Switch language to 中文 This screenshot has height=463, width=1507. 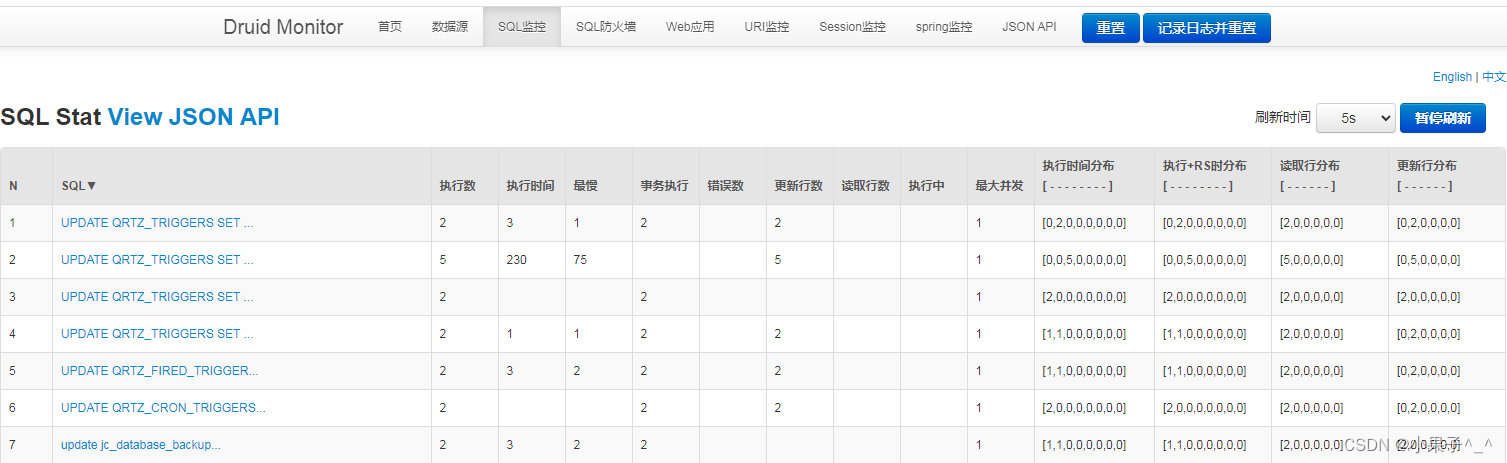[x=1494, y=77]
